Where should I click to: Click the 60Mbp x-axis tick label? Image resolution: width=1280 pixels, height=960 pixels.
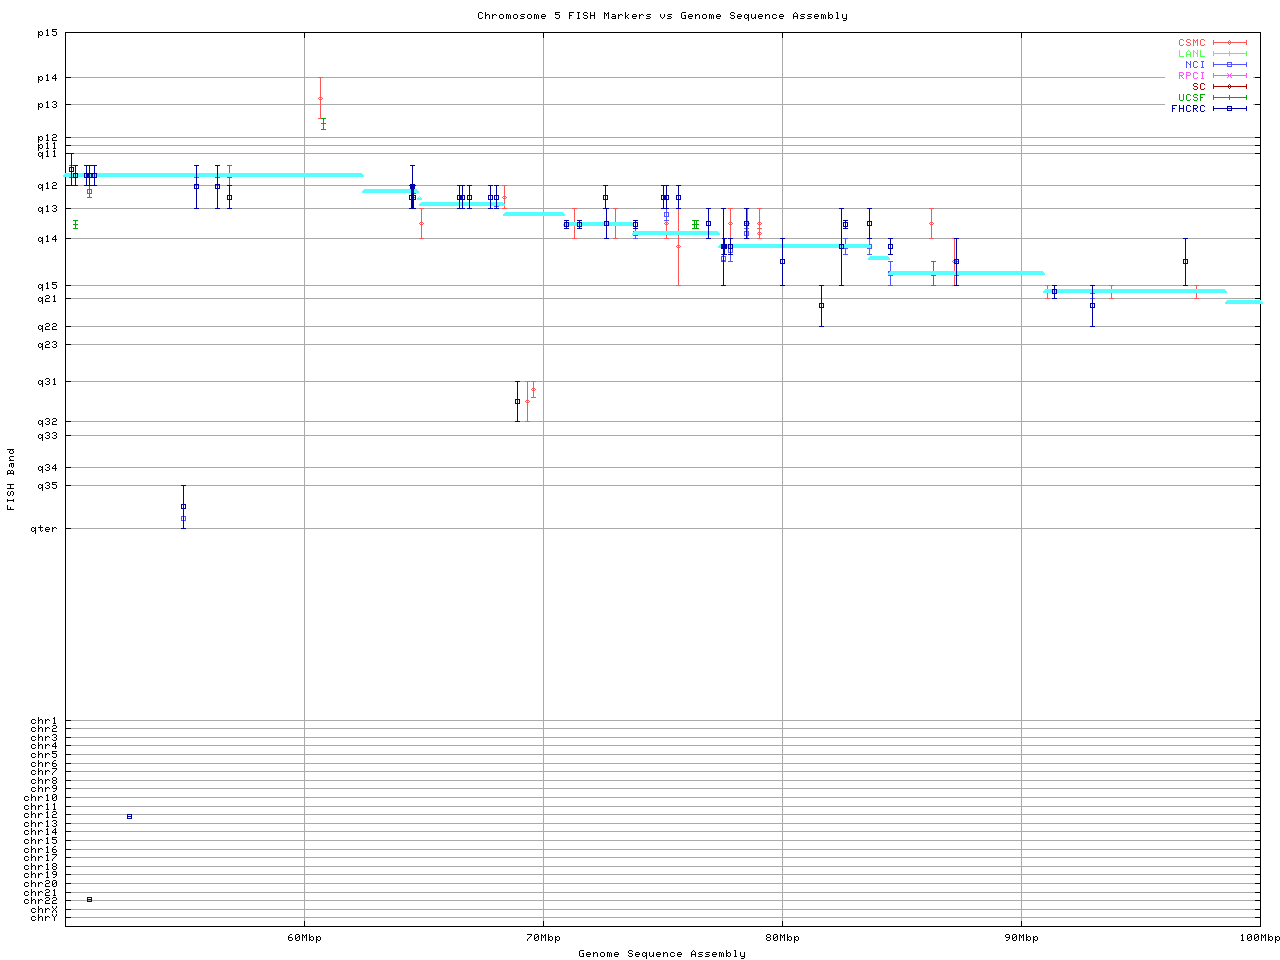click(x=304, y=938)
